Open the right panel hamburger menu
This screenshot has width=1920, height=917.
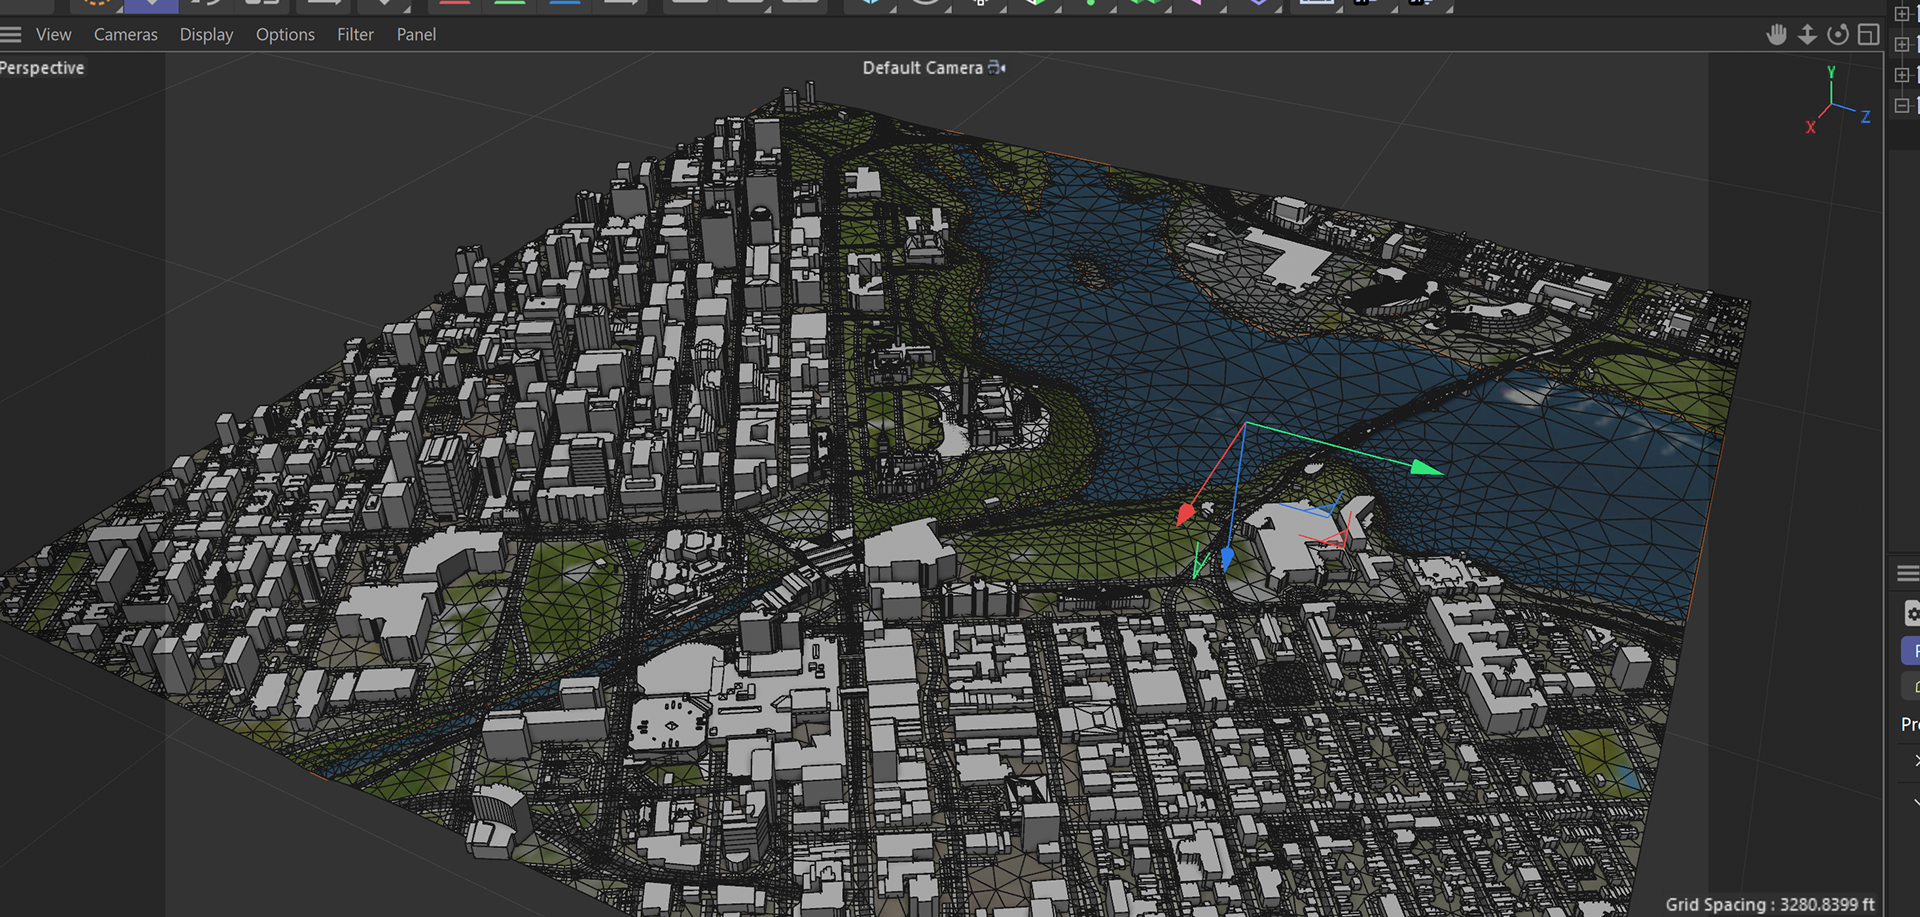tap(1907, 573)
